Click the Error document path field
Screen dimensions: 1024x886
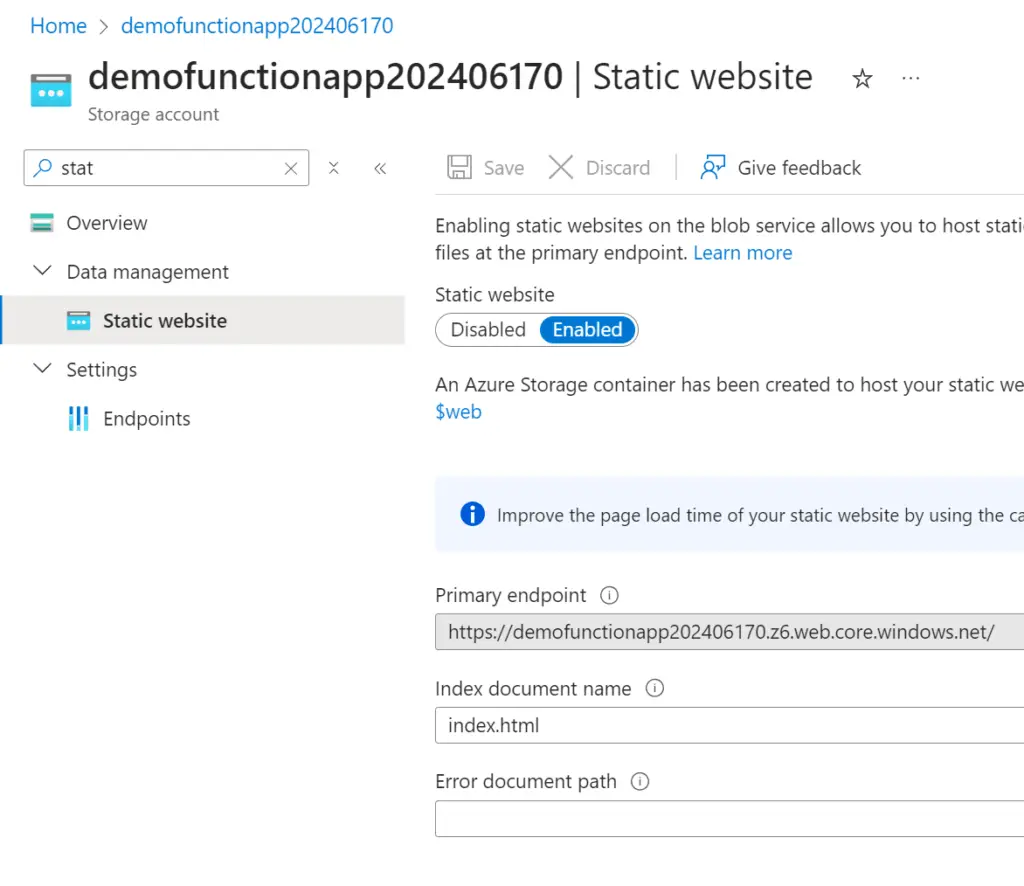pyautogui.click(x=729, y=819)
